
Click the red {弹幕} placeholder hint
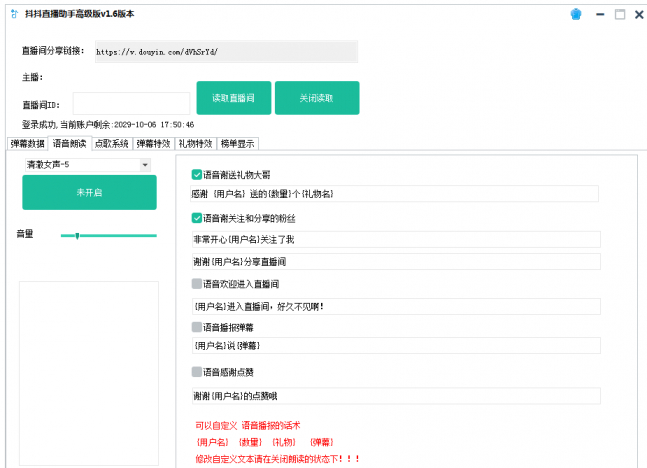(x=321, y=442)
